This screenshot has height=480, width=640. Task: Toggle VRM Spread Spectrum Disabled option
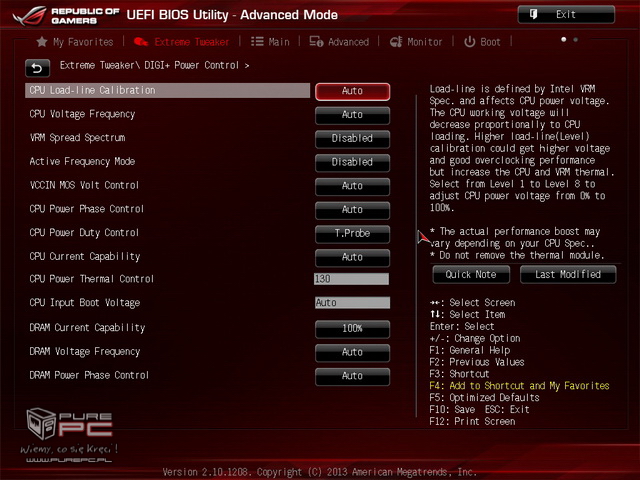(352, 139)
